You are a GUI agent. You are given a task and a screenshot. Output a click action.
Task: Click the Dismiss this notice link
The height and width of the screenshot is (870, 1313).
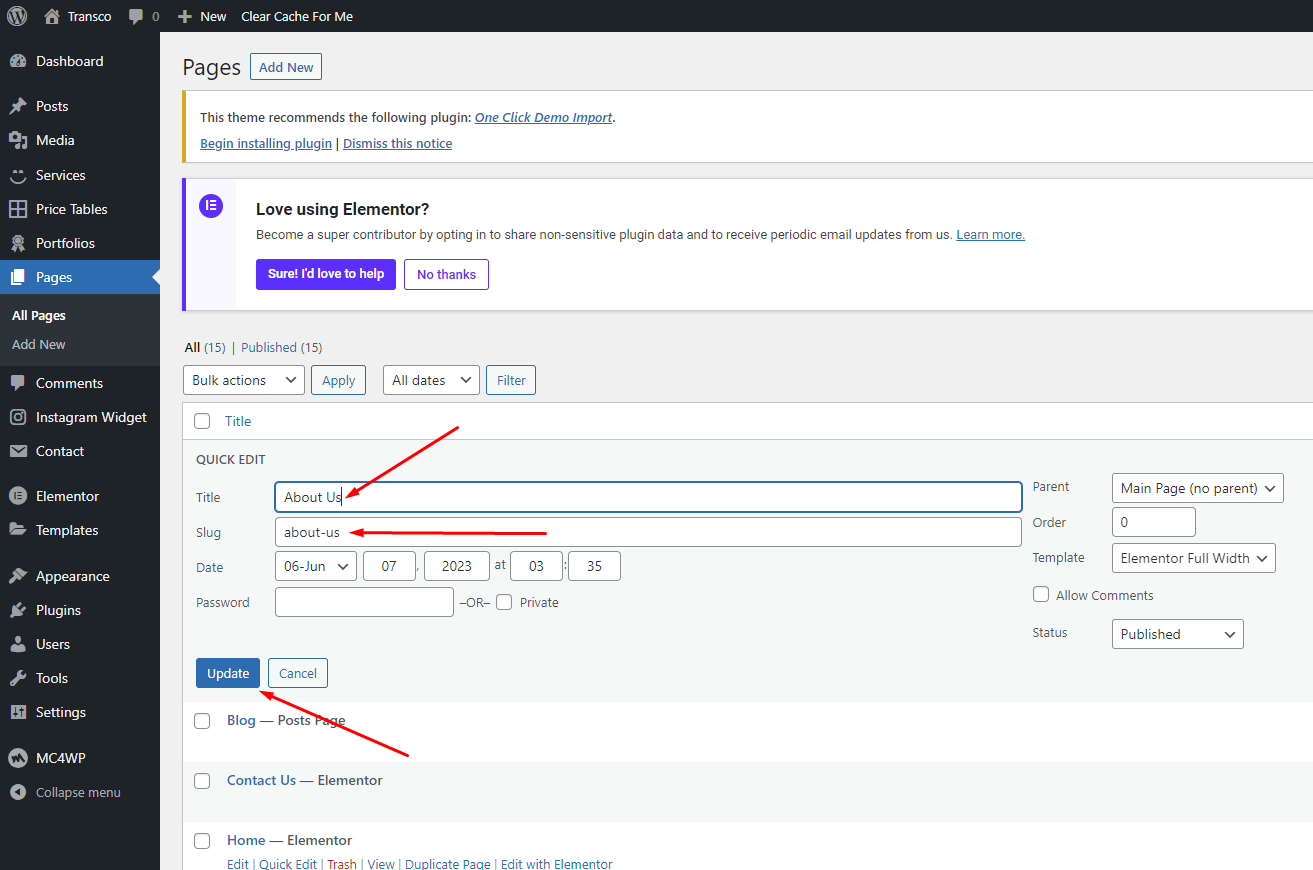397,143
